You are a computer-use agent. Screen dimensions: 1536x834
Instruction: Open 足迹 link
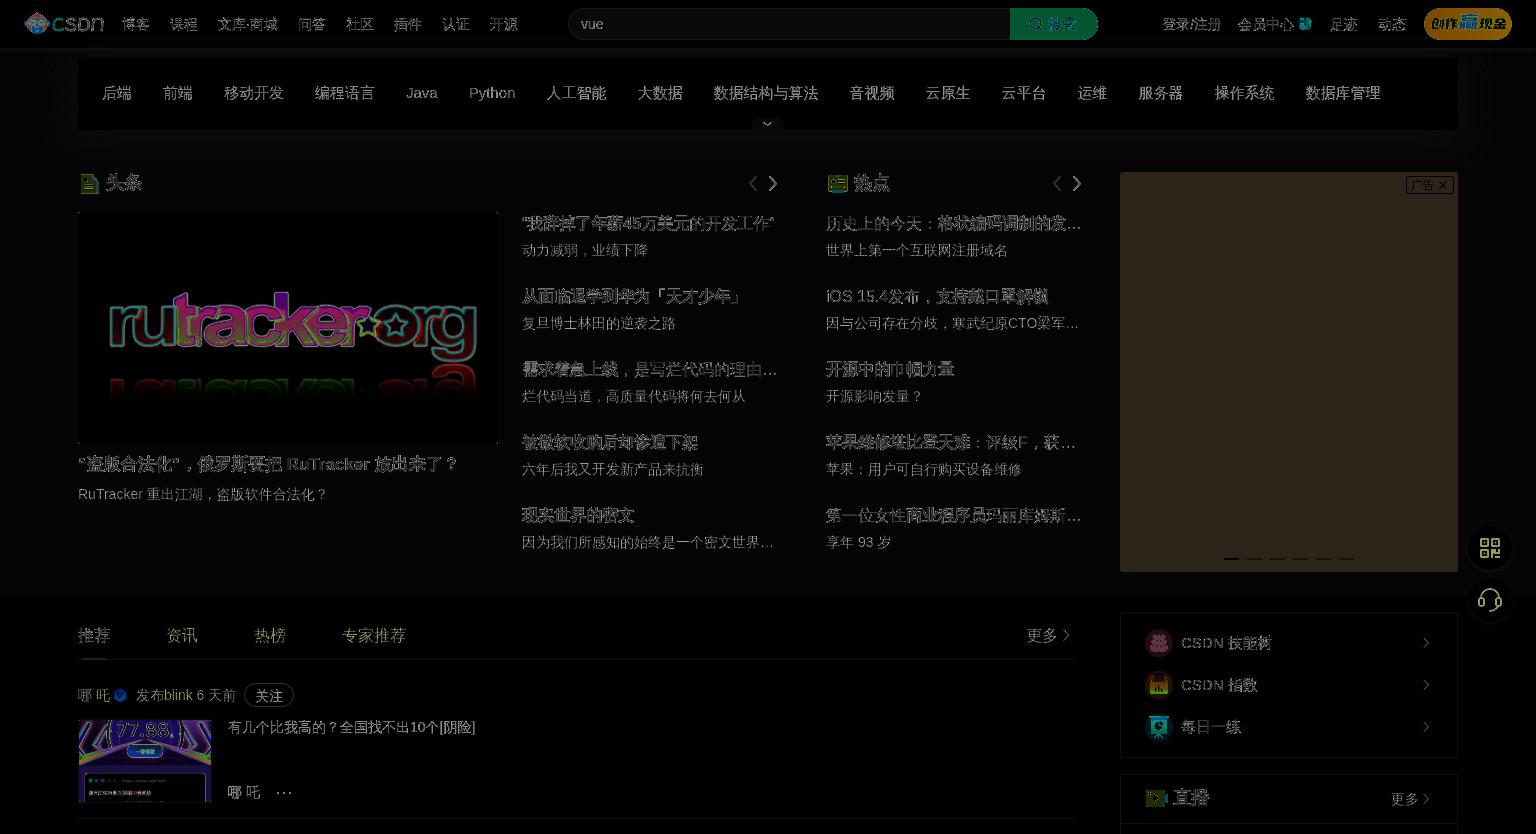pos(1344,24)
